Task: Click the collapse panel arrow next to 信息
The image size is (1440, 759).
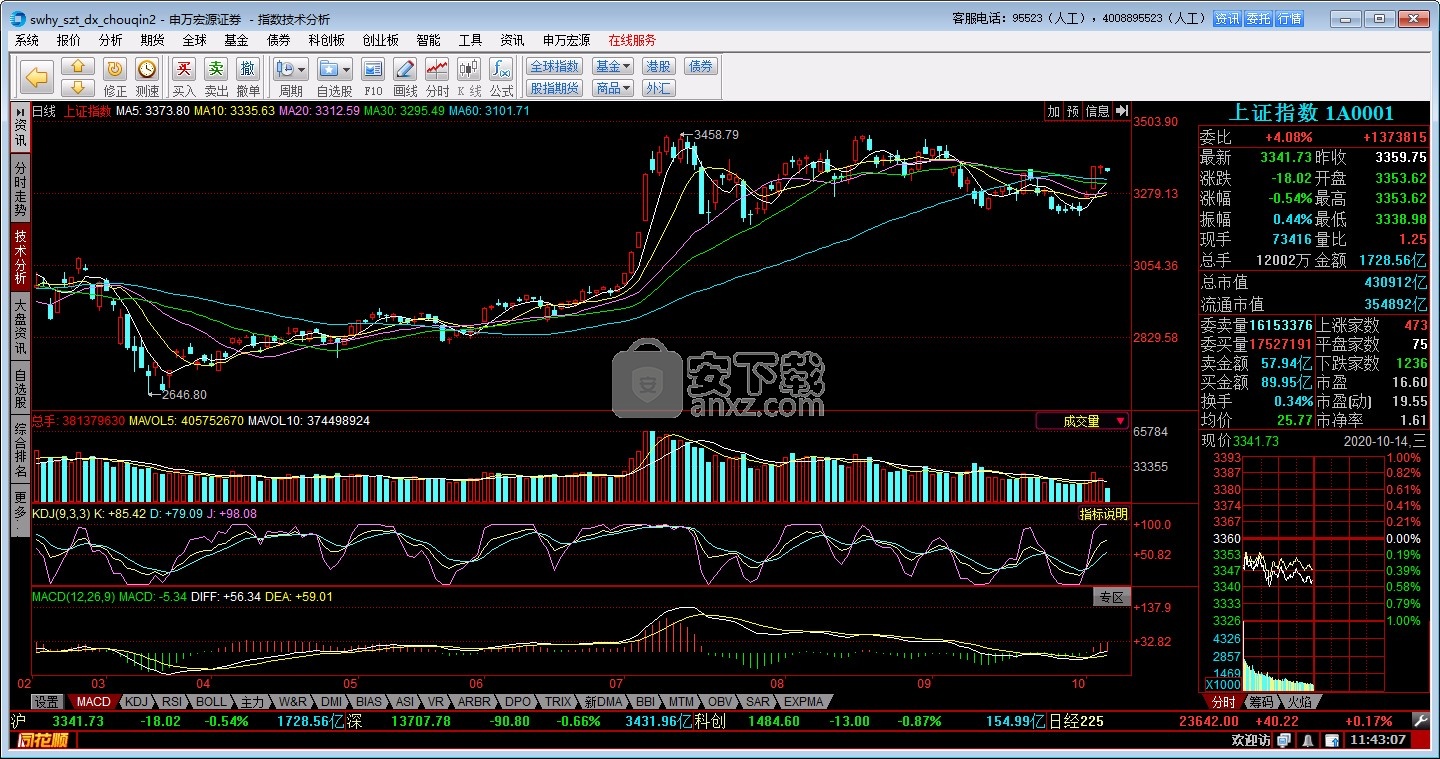Action: coord(1121,111)
